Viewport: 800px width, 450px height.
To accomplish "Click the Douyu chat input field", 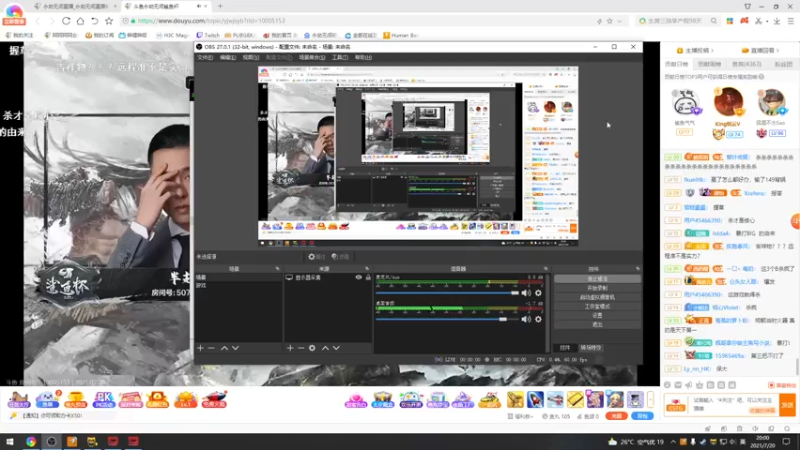I will pyautogui.click(x=735, y=405).
